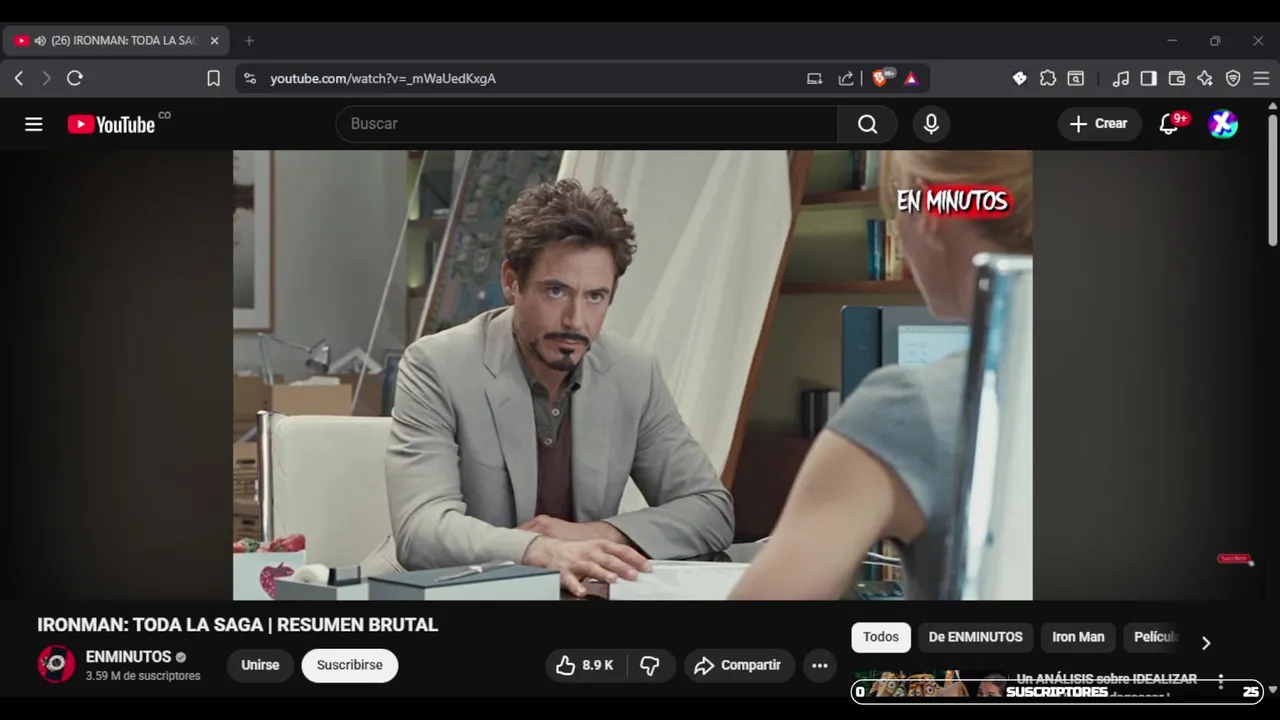Open the more actions three-dot button
Image resolution: width=1280 pixels, height=720 pixels.
[820, 665]
